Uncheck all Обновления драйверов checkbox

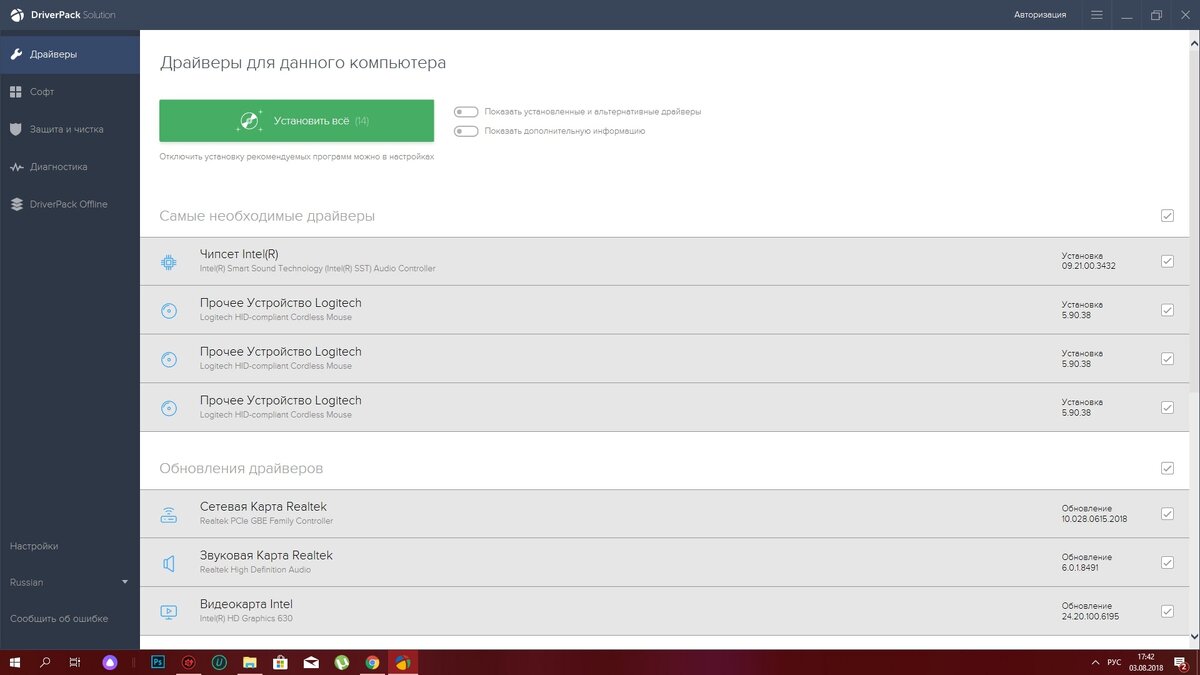click(x=1167, y=468)
